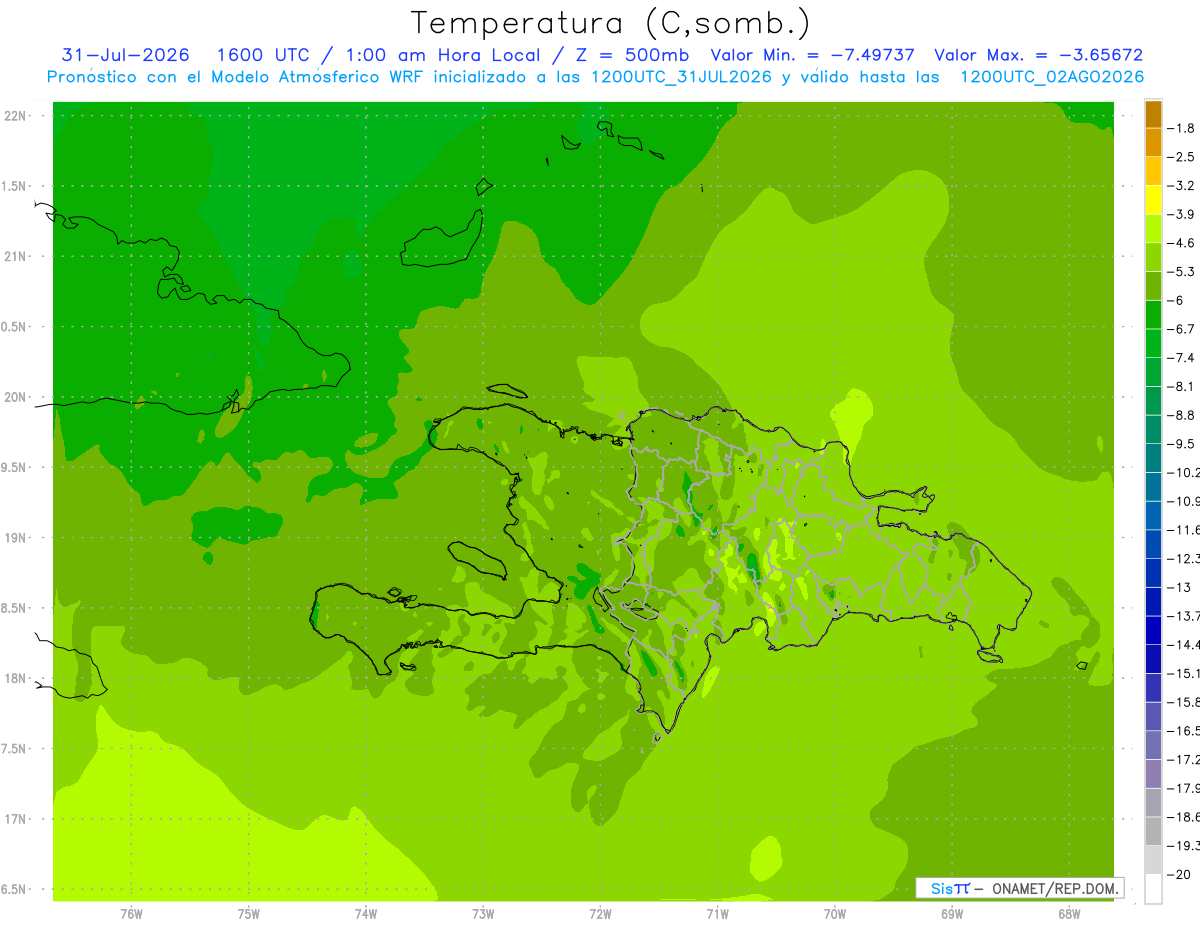Click the '17N' latitude label
This screenshot has width=1200, height=927.
coord(16,819)
